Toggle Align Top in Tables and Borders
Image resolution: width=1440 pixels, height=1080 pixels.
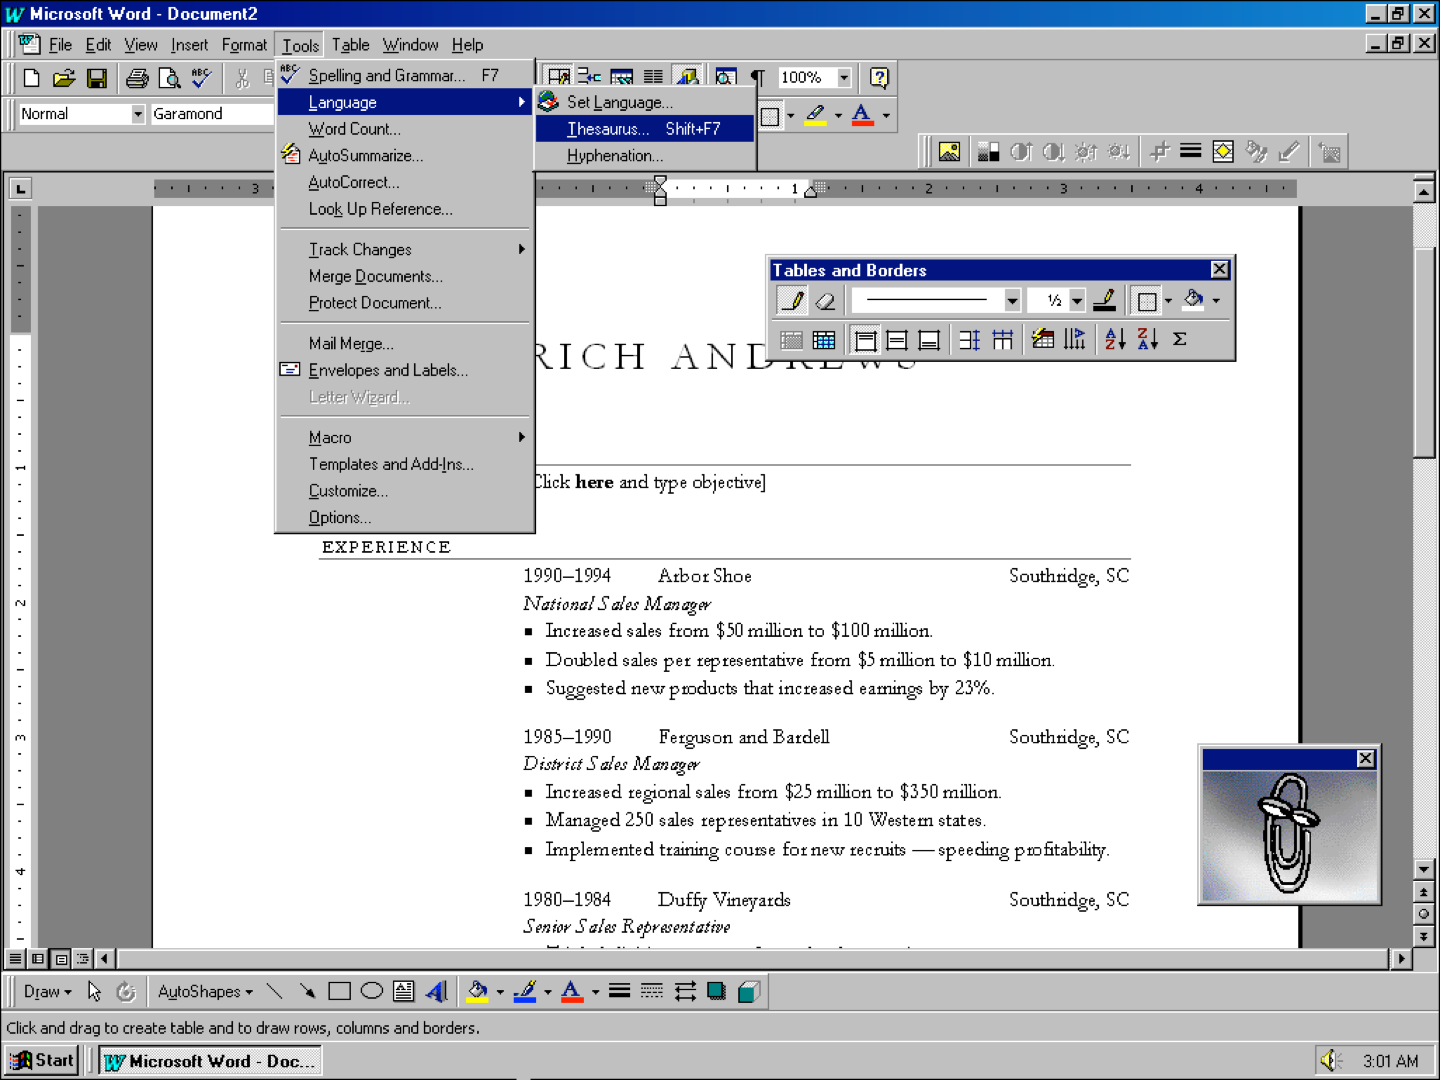tap(866, 340)
